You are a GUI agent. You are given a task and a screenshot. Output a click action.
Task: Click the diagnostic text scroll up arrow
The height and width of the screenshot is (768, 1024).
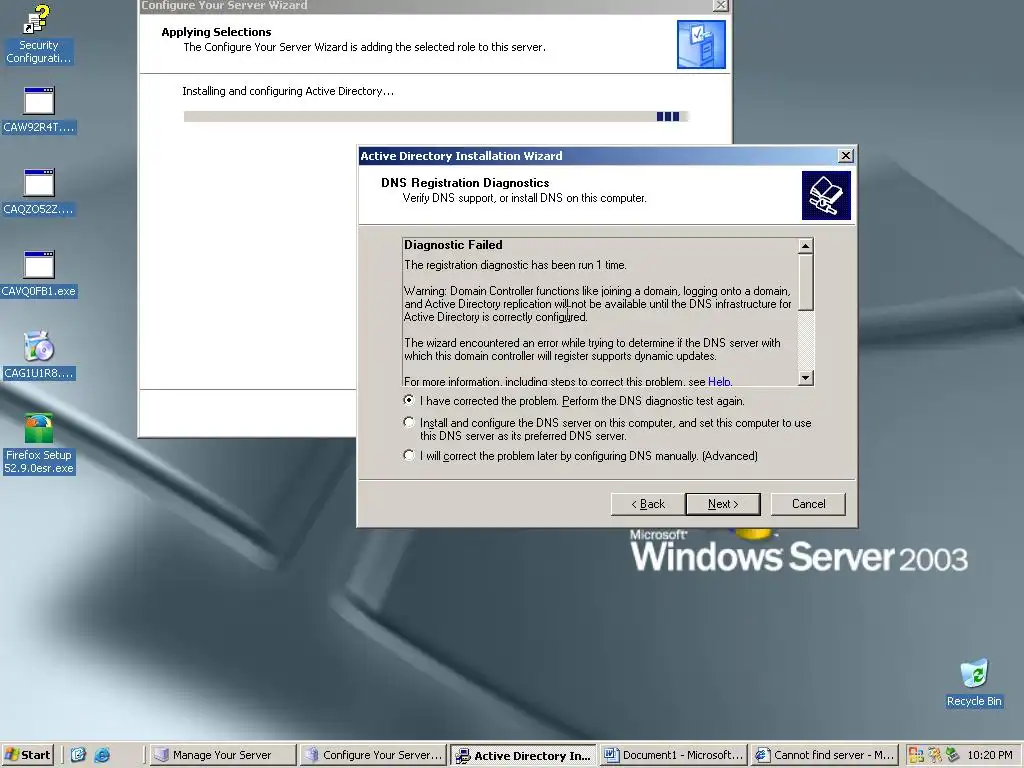(x=806, y=246)
